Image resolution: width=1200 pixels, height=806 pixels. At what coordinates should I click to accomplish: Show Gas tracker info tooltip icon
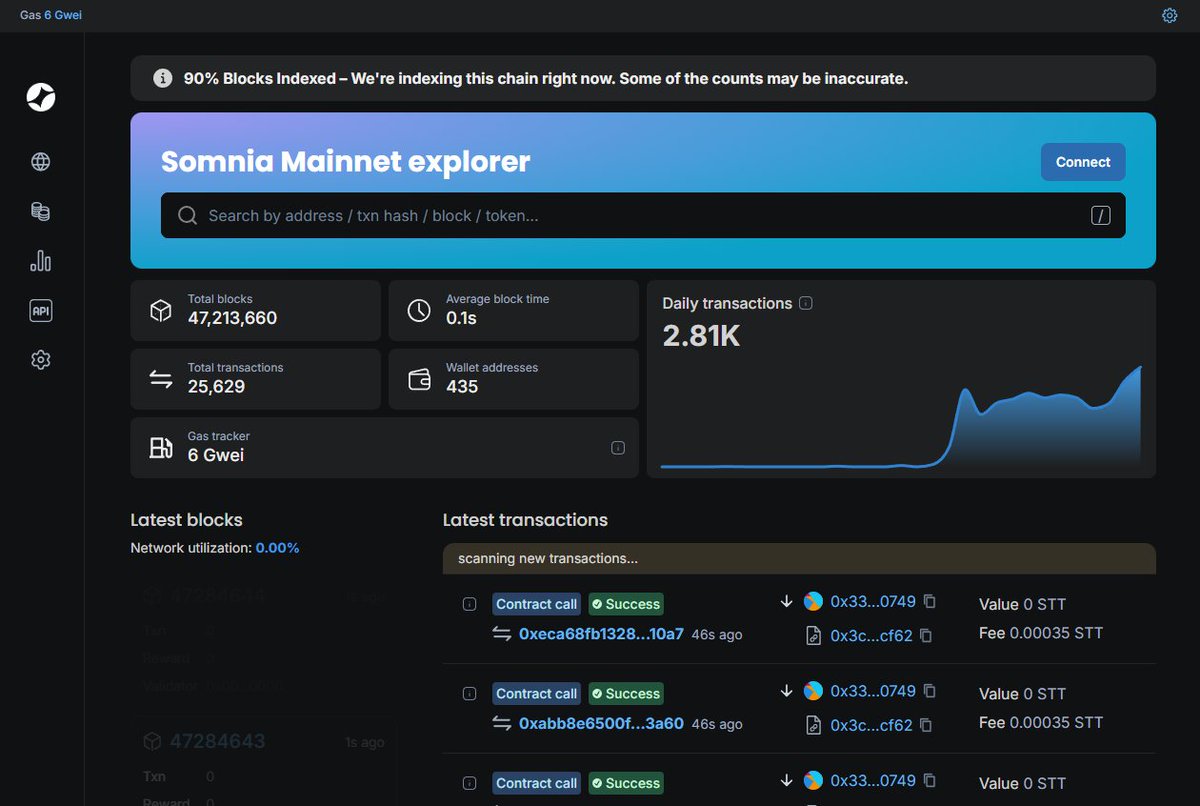pyautogui.click(x=618, y=448)
